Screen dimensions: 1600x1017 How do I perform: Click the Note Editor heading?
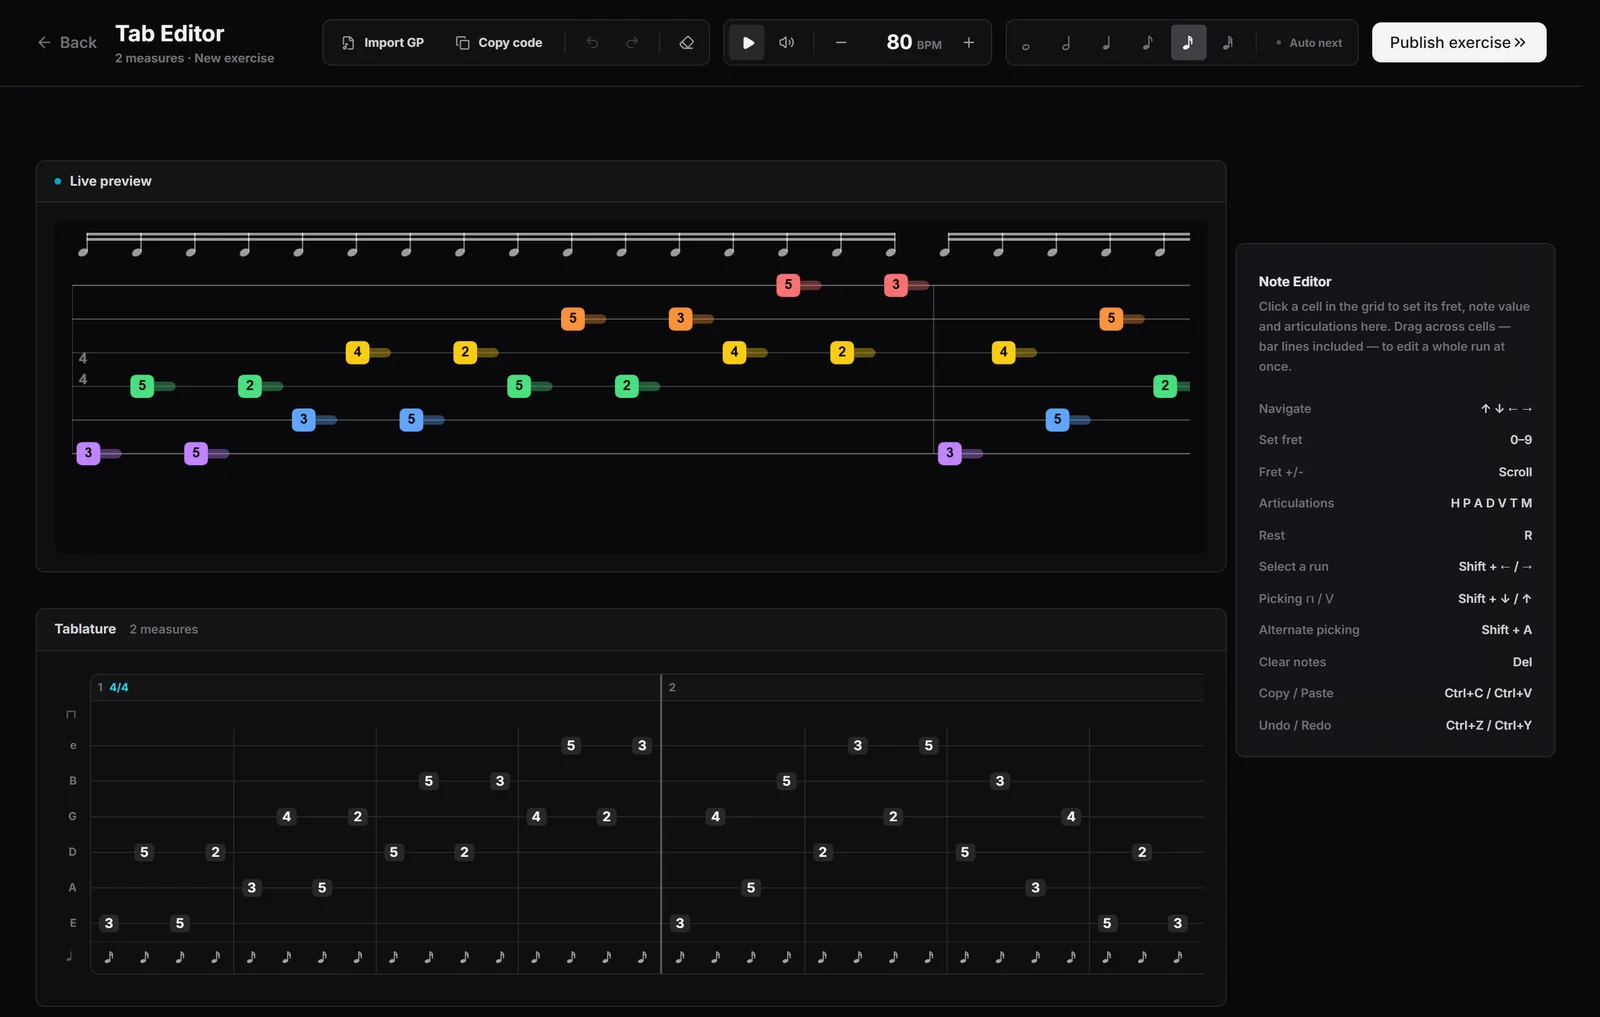(1295, 282)
